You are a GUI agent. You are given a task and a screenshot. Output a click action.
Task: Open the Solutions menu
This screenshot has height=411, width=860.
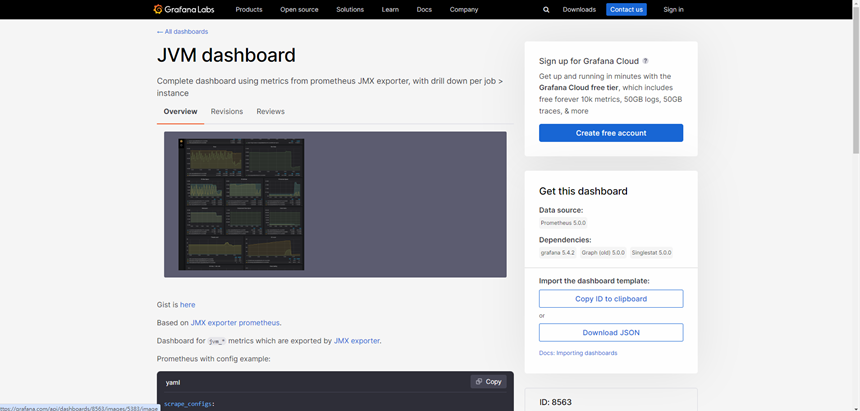pyautogui.click(x=350, y=9)
